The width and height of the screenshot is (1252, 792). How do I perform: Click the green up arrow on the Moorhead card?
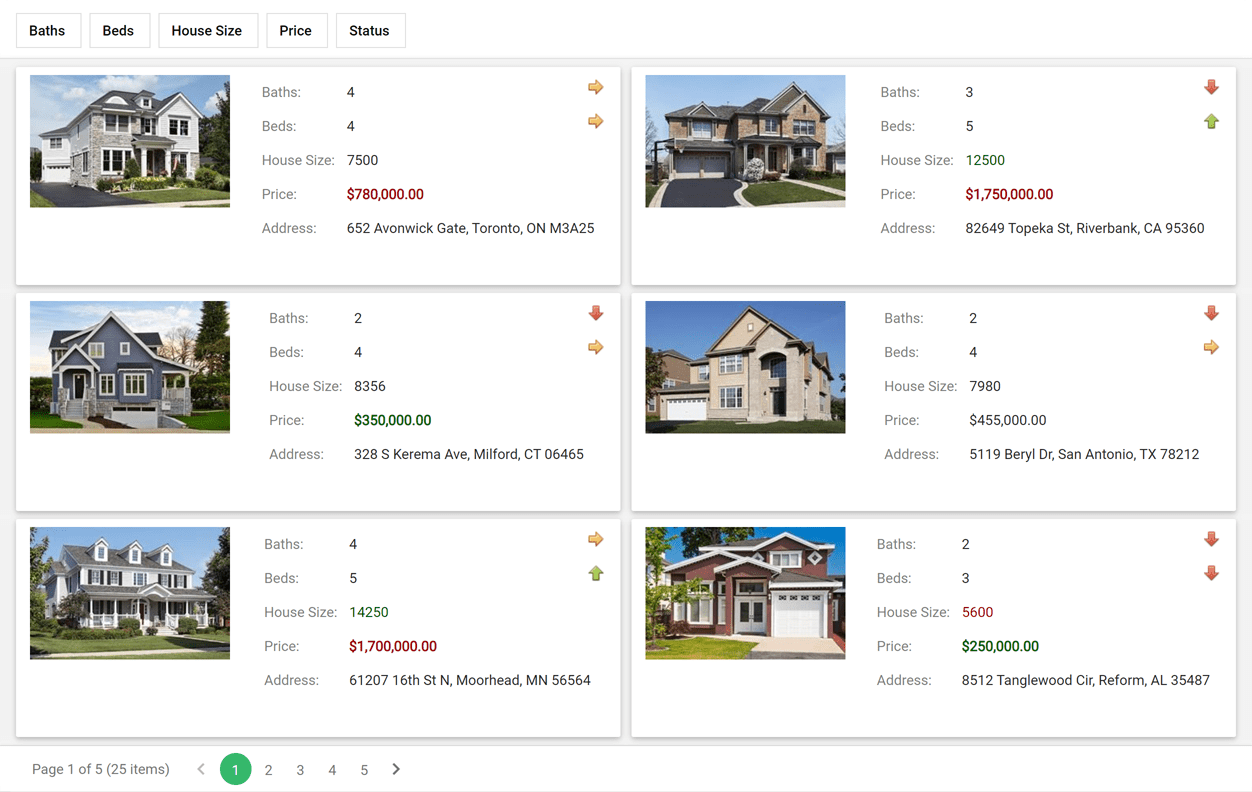click(595, 574)
